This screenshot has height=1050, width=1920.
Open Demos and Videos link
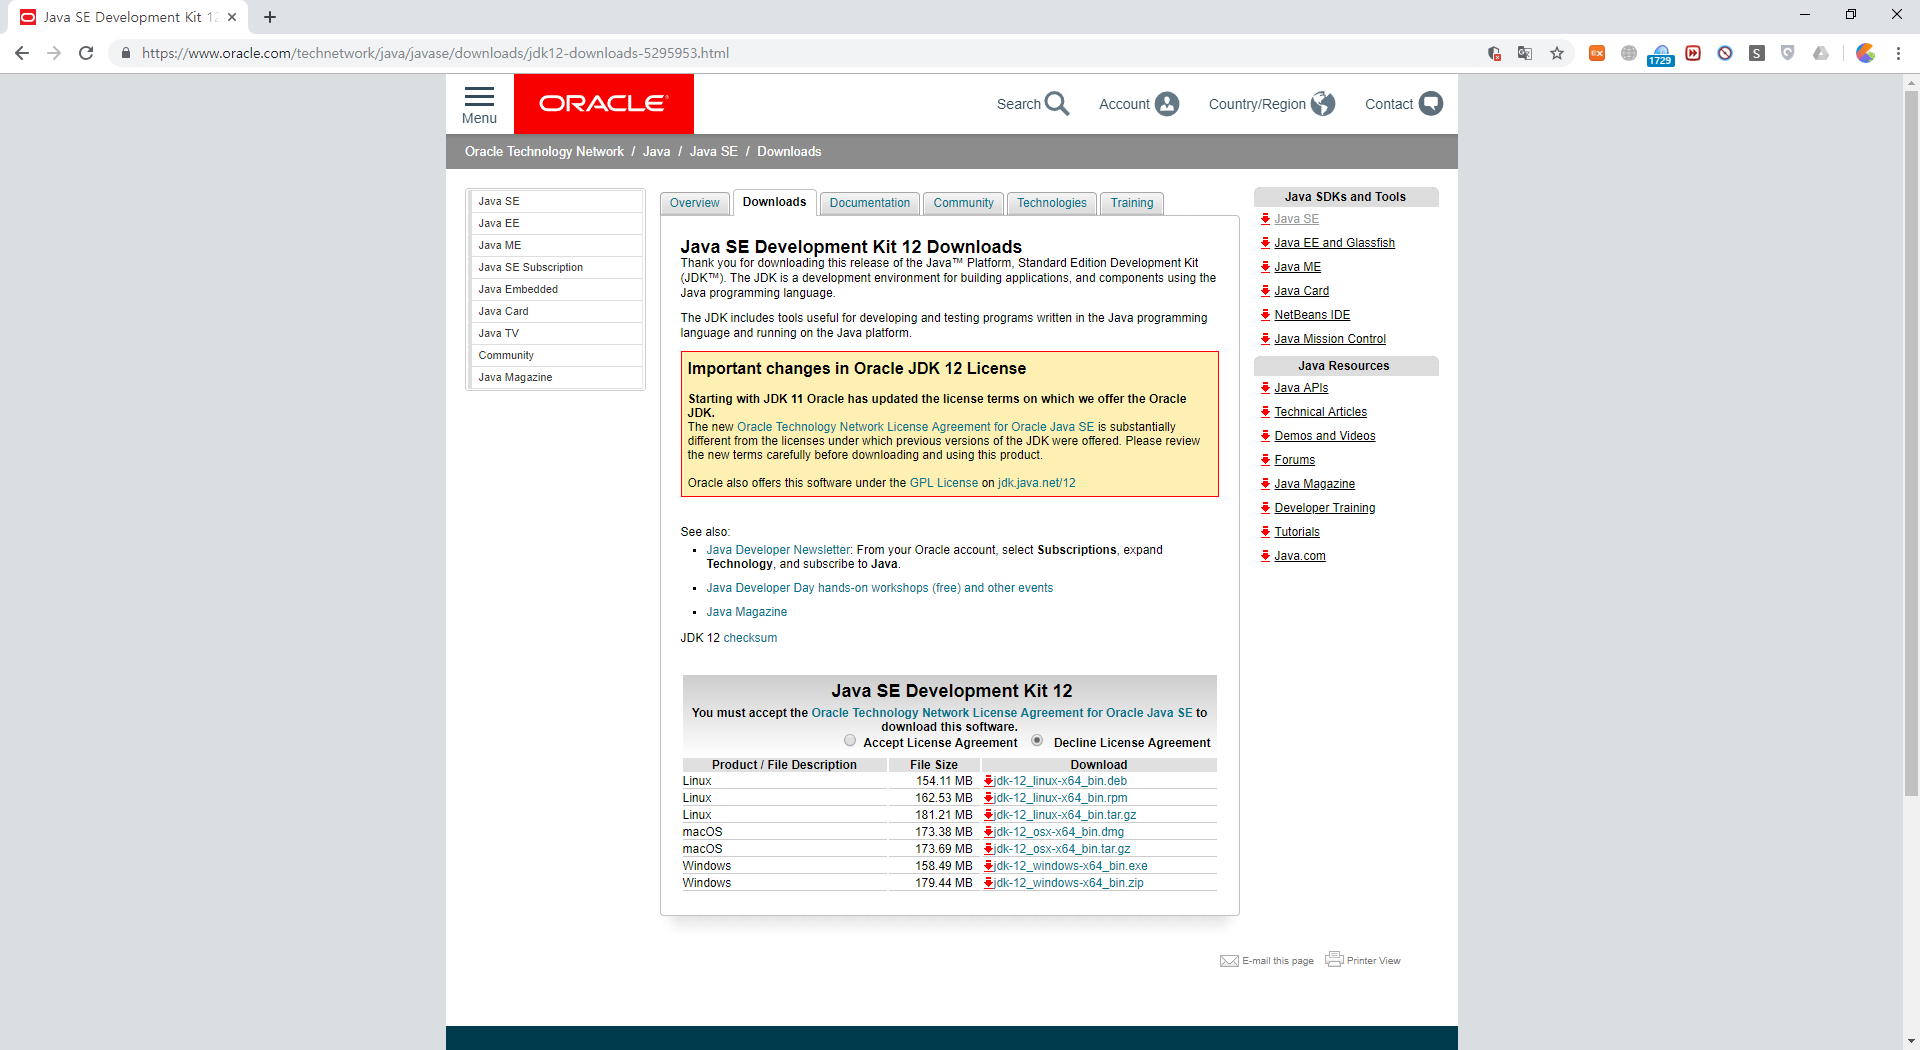[1325, 436]
